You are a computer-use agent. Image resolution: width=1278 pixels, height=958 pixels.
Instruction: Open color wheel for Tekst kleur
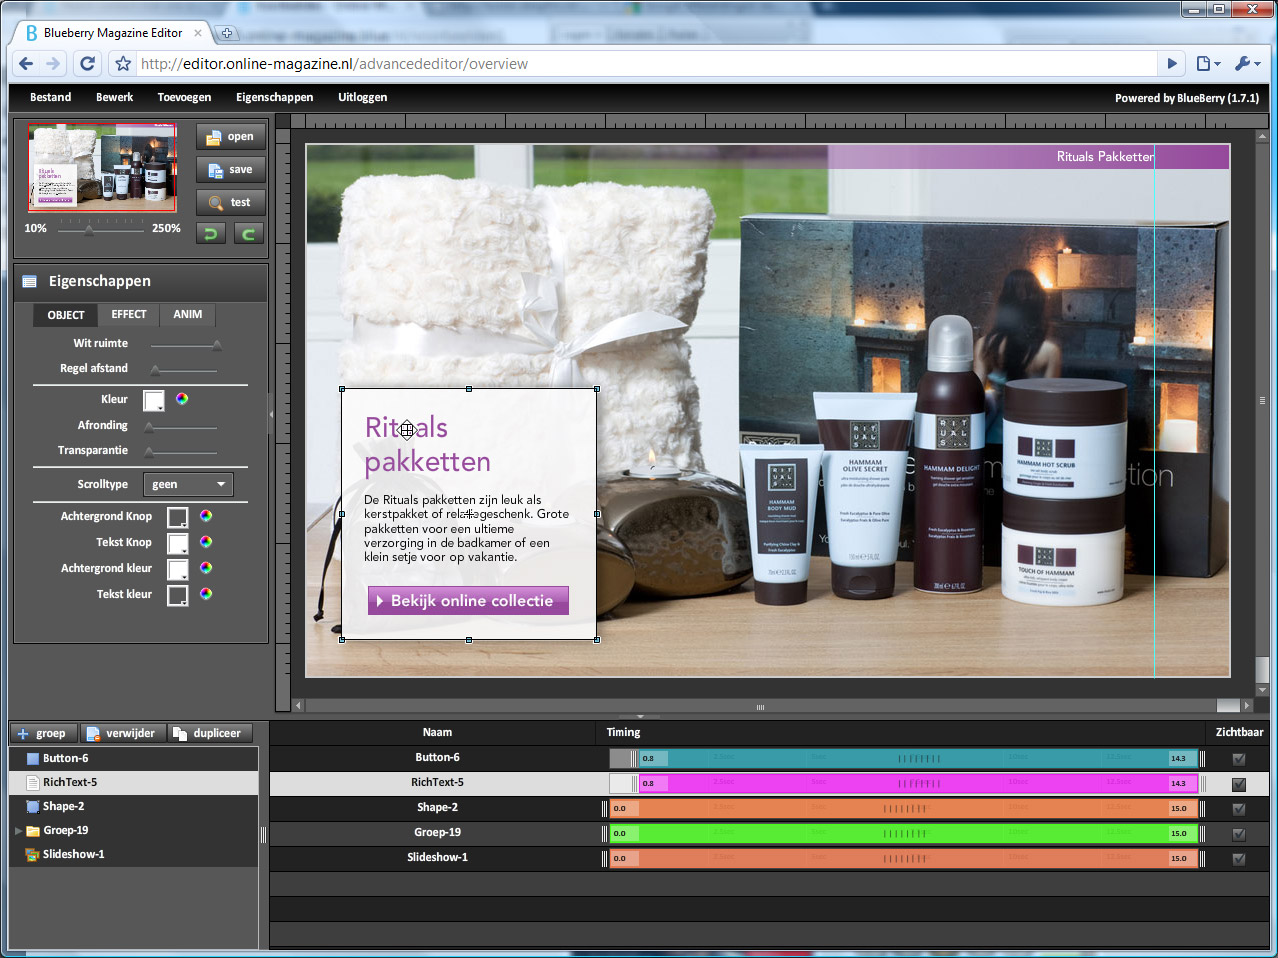coord(206,594)
